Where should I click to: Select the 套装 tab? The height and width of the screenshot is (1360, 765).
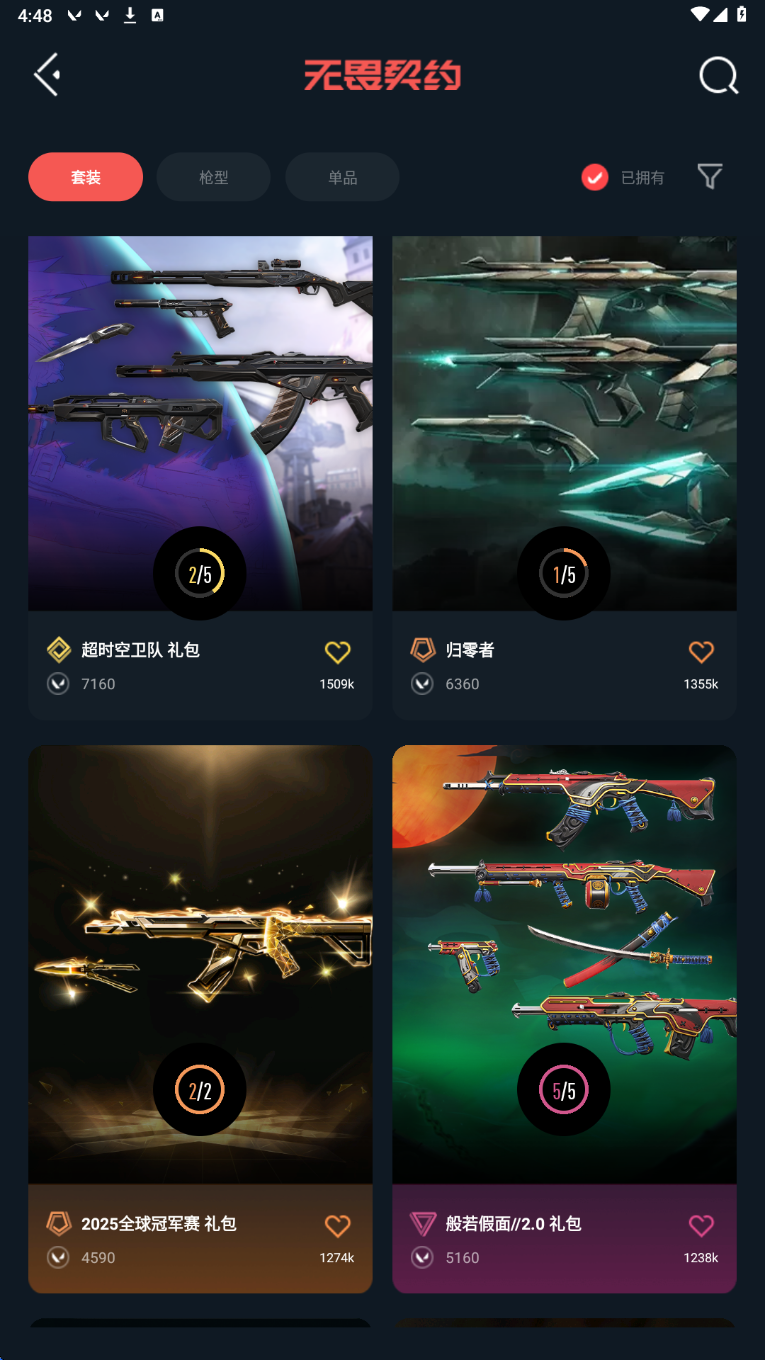(86, 177)
